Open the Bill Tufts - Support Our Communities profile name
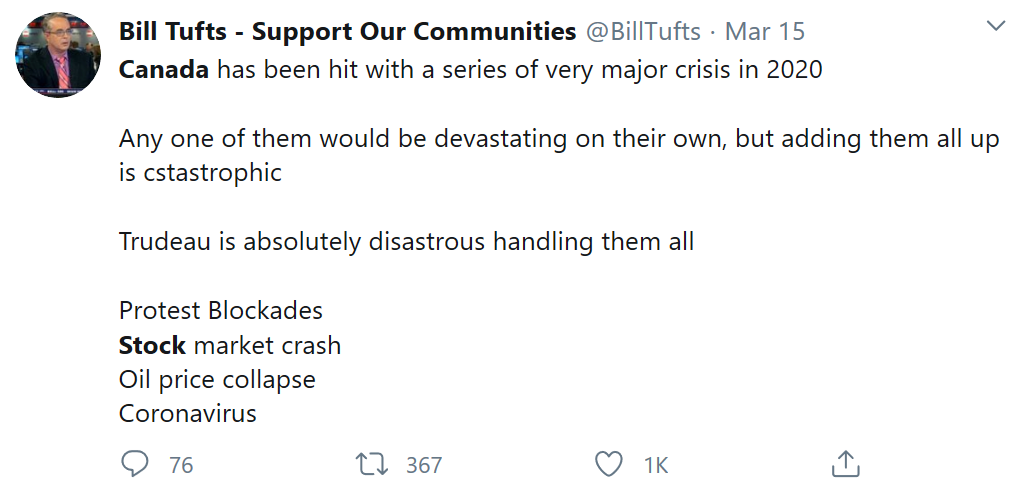The height and width of the screenshot is (492, 1020). pos(347,31)
